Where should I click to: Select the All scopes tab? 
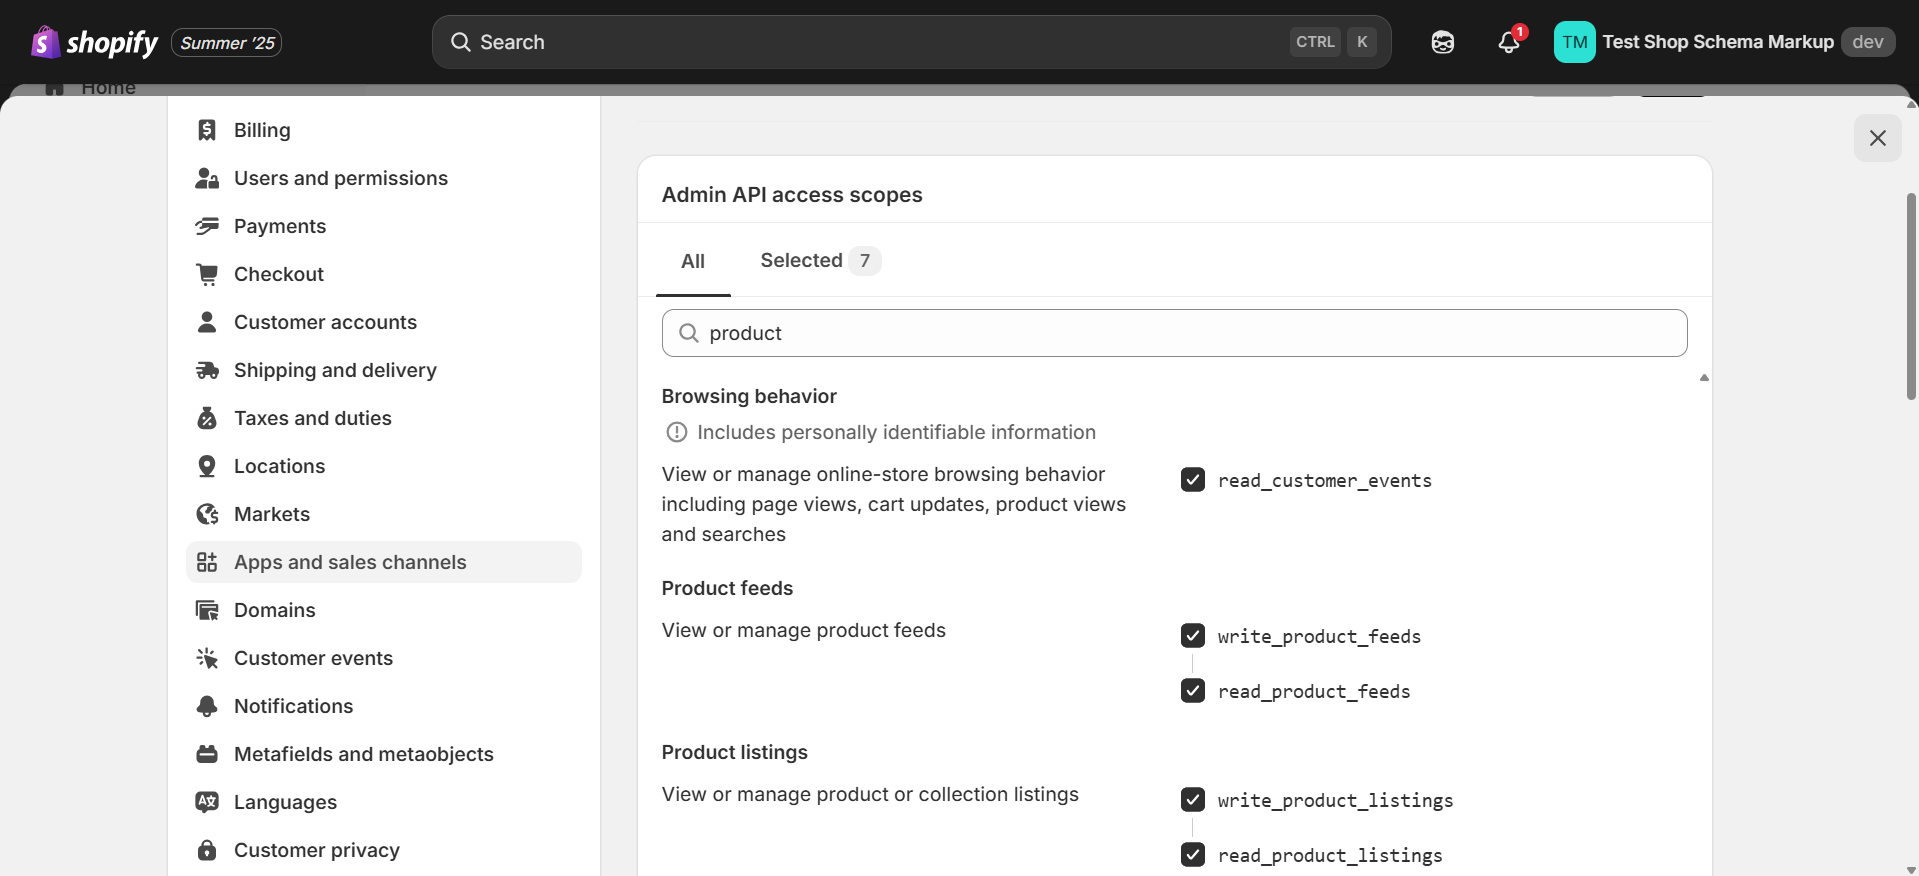[x=693, y=261]
